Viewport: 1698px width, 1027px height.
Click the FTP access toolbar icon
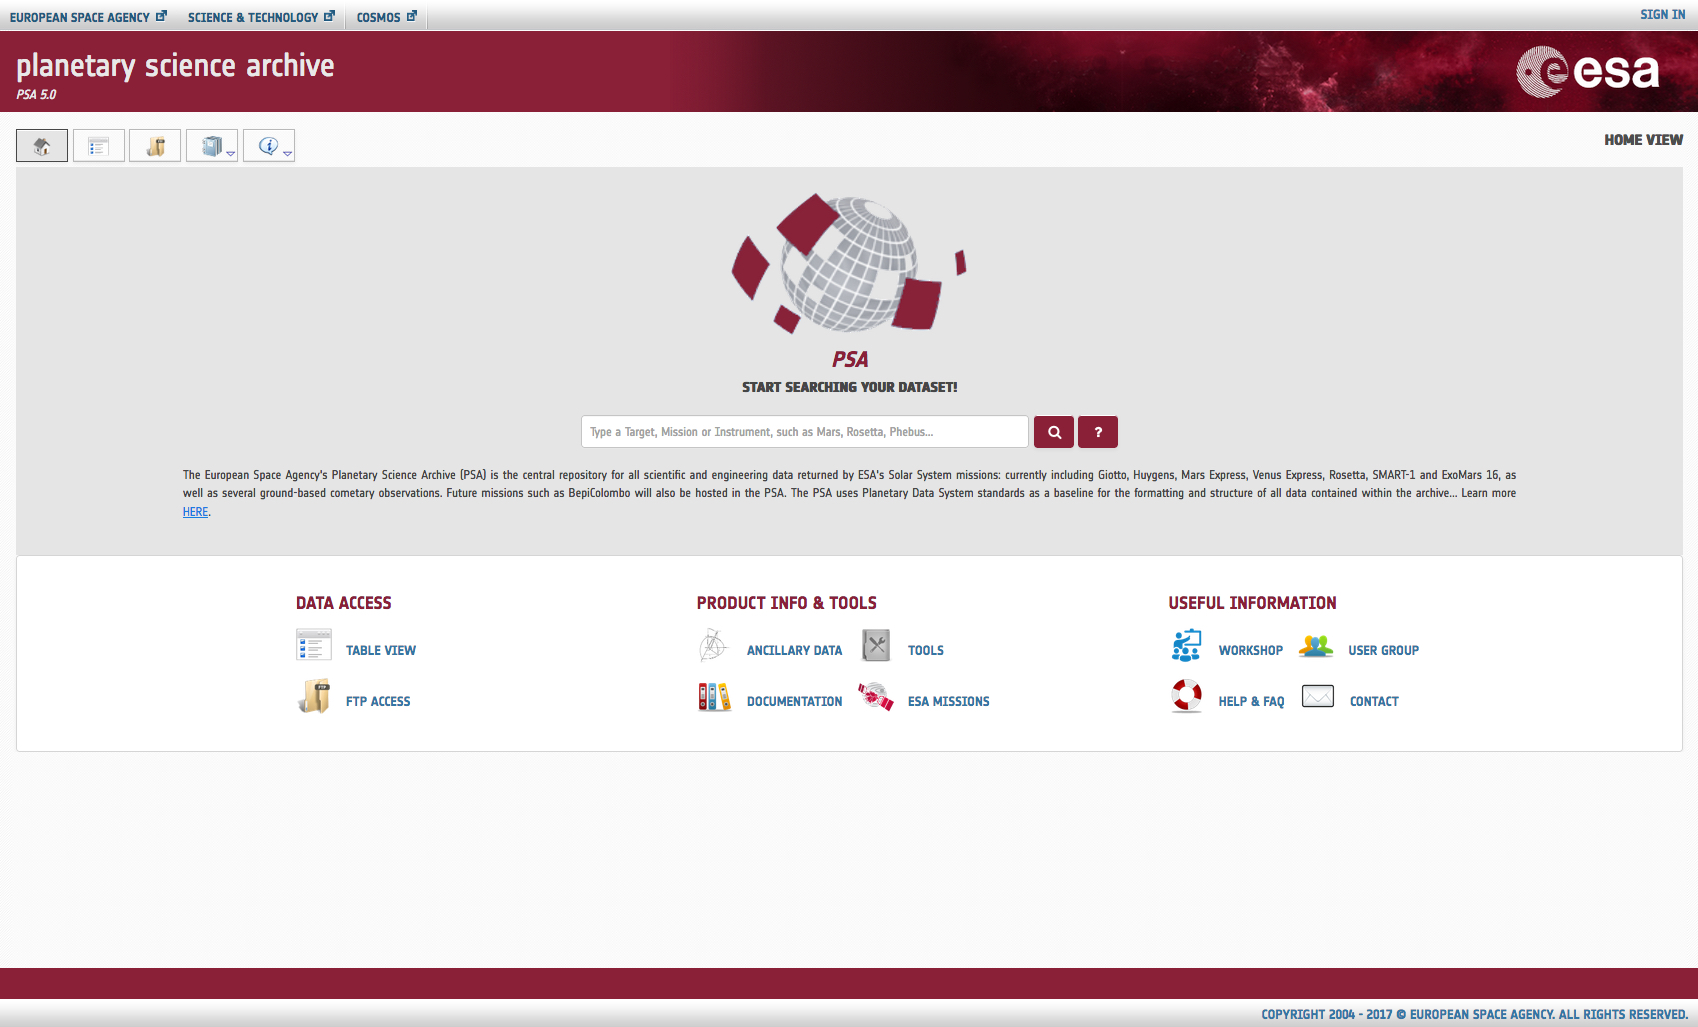click(x=155, y=146)
